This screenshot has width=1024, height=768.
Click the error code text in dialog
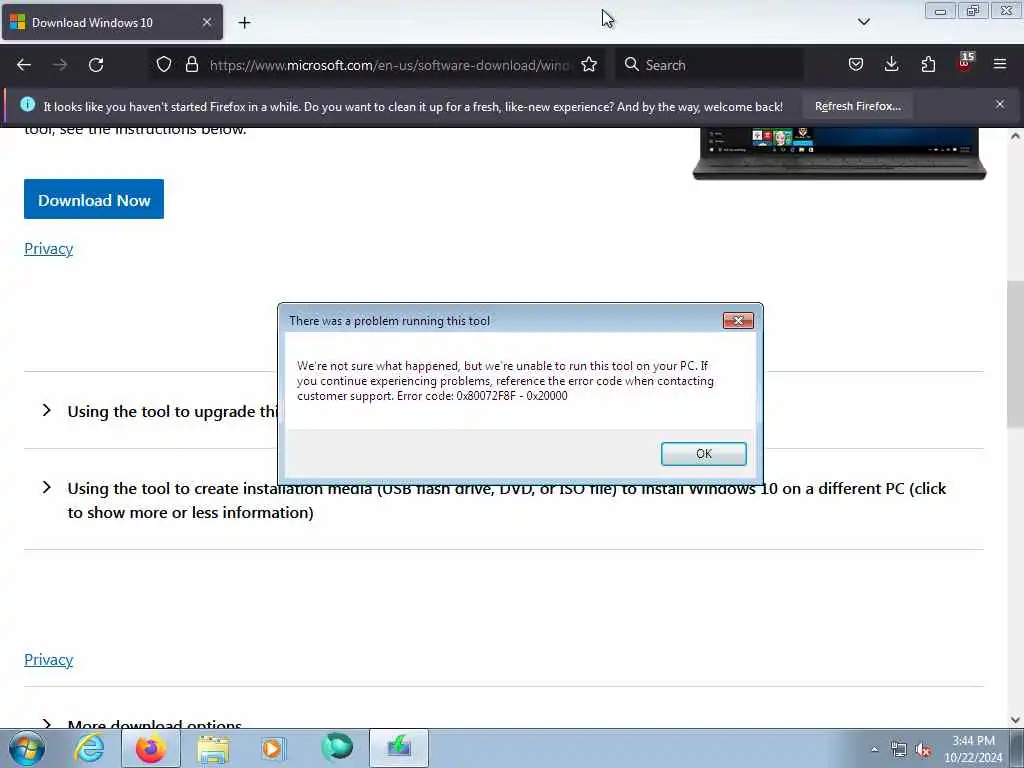click(482, 396)
